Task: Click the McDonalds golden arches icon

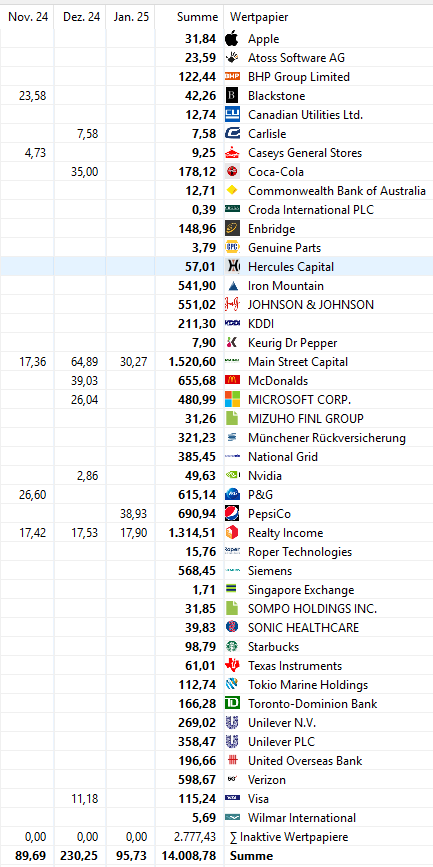Action: pyautogui.click(x=232, y=381)
